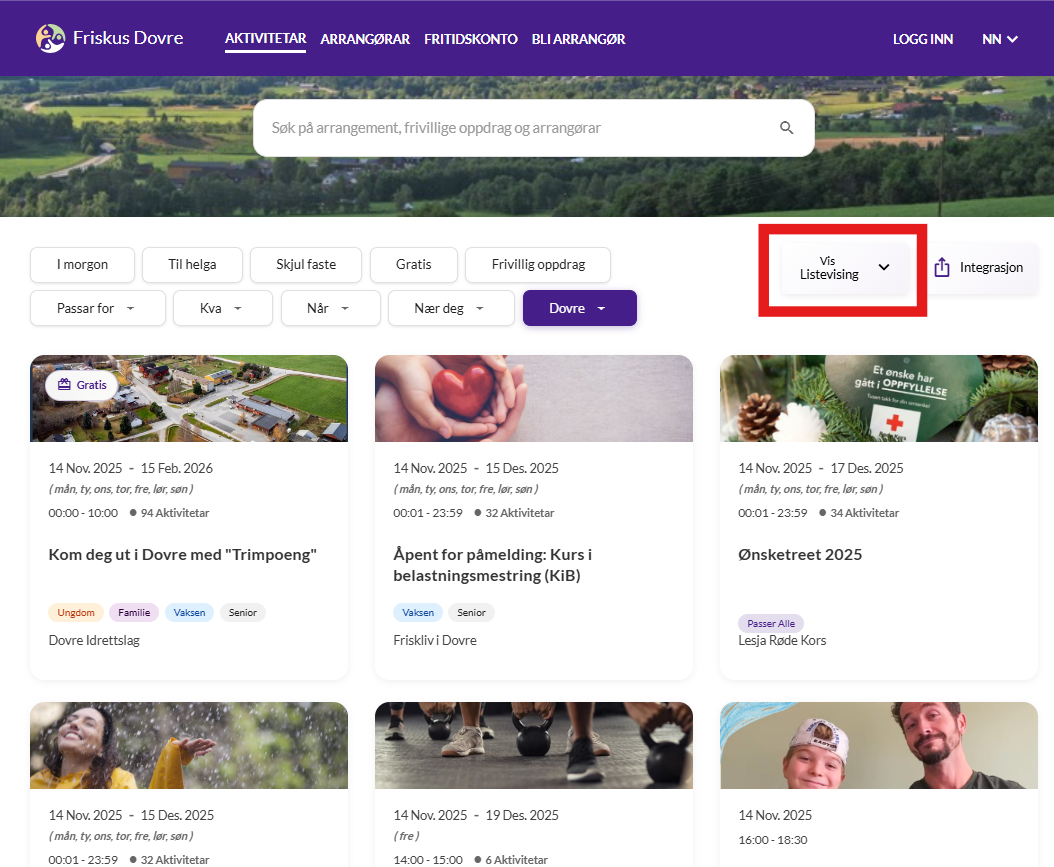The height and width of the screenshot is (867, 1054).
Task: Click the Friskus Dovre logo icon
Action: [50, 39]
